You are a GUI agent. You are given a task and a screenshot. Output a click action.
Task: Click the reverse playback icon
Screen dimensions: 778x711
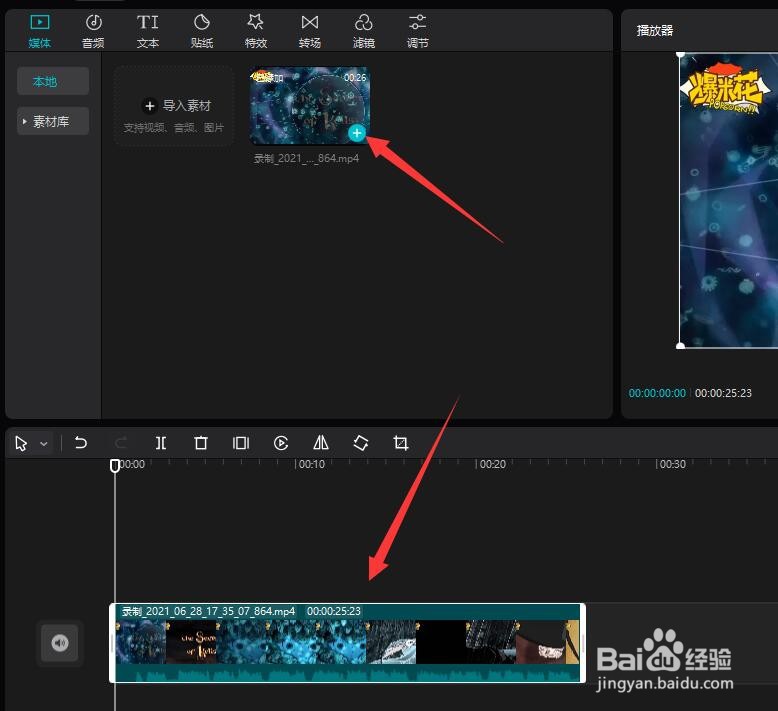coord(281,443)
